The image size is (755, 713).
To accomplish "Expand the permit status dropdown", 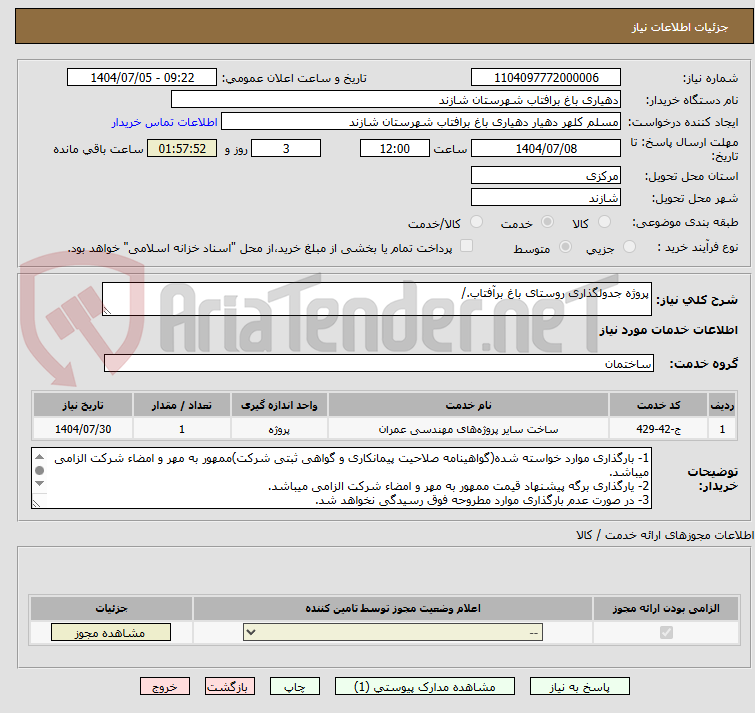I will coord(394,633).
